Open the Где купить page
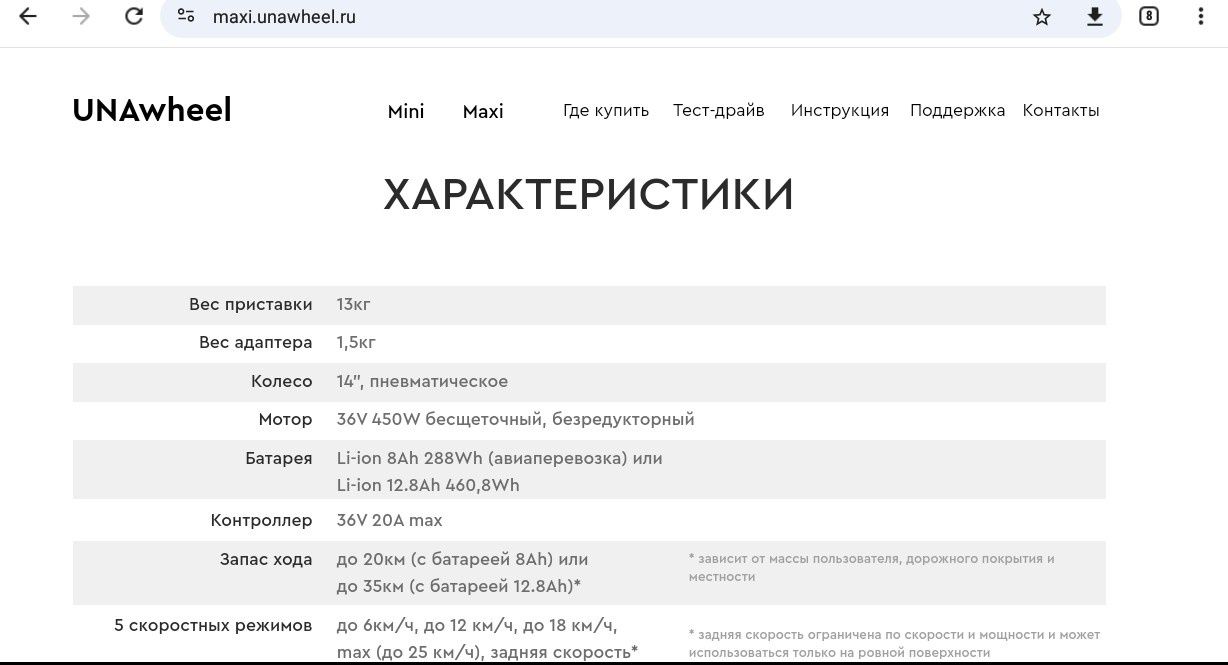Viewport: 1228px width, 665px height. click(606, 111)
